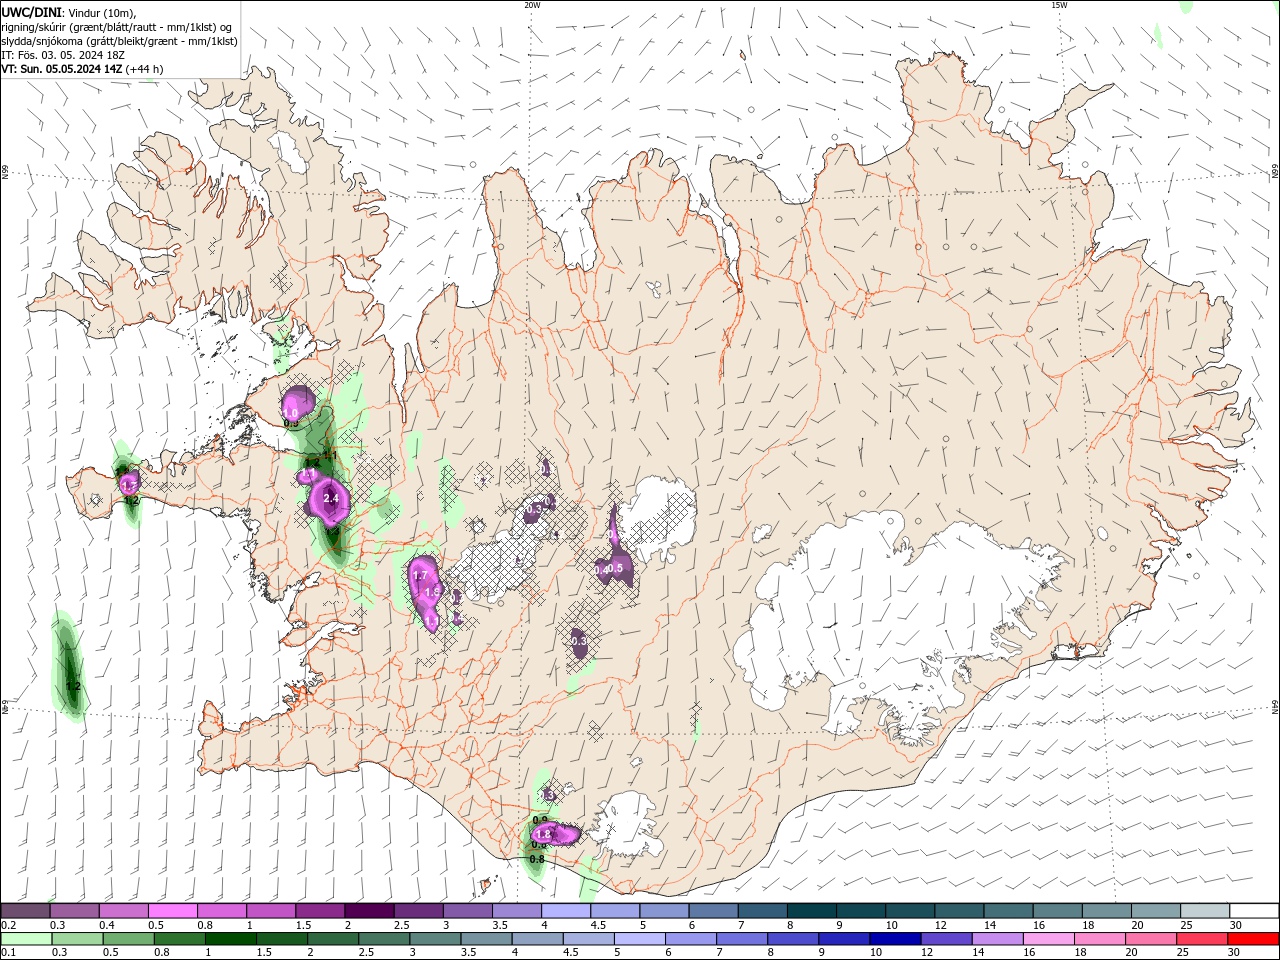This screenshot has width=1280, height=960.
Task: Click the '30' label in the upper legend
Action: tap(1235, 925)
